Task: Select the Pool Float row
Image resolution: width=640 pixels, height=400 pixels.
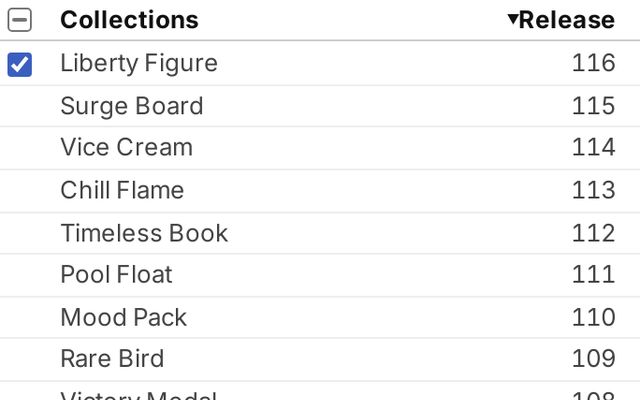Action: coord(320,275)
